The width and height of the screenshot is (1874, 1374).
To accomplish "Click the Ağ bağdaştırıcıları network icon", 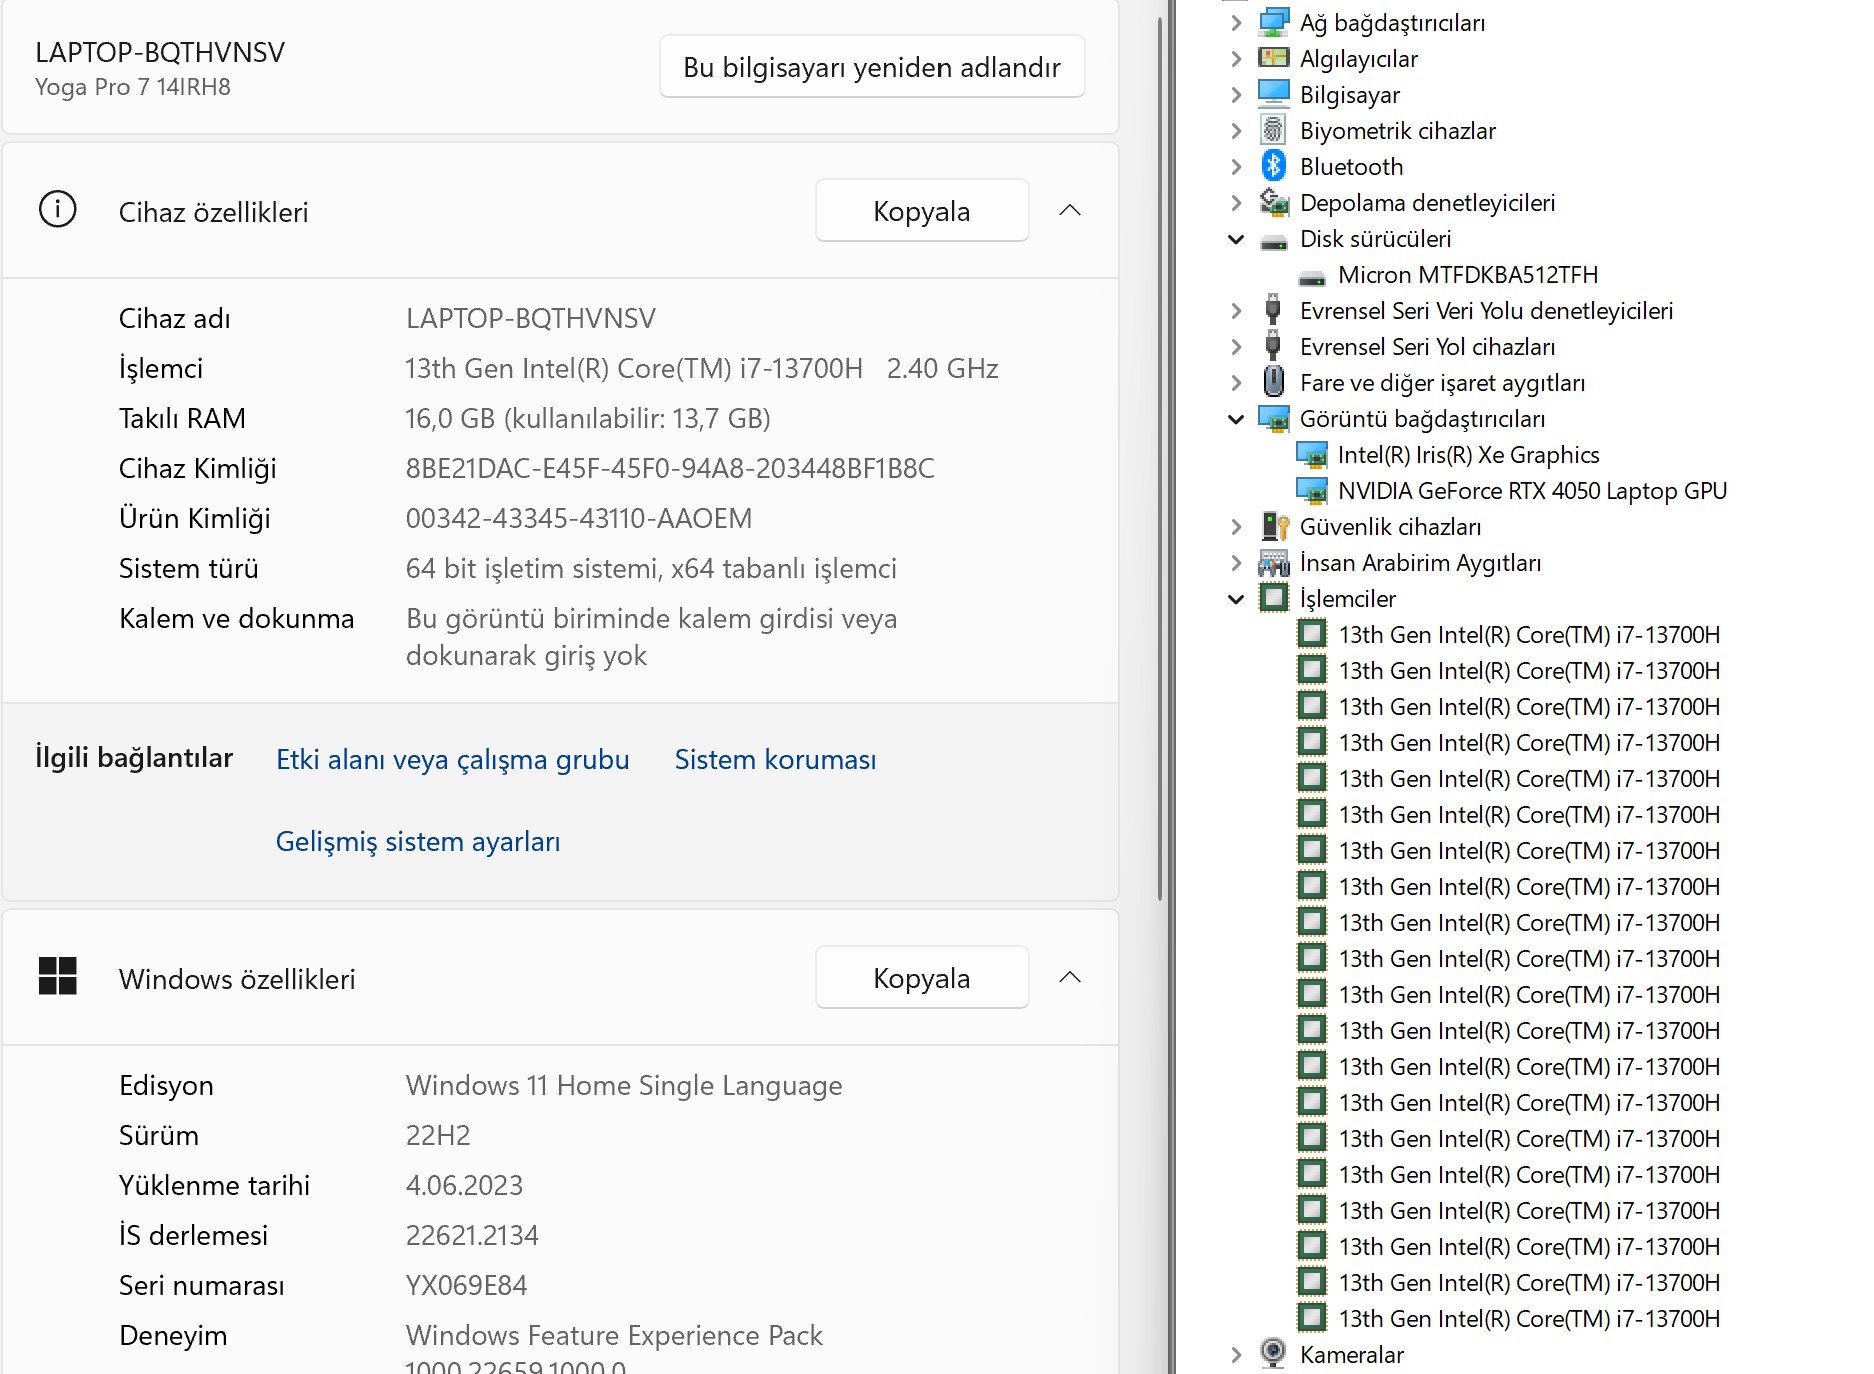I will point(1273,22).
